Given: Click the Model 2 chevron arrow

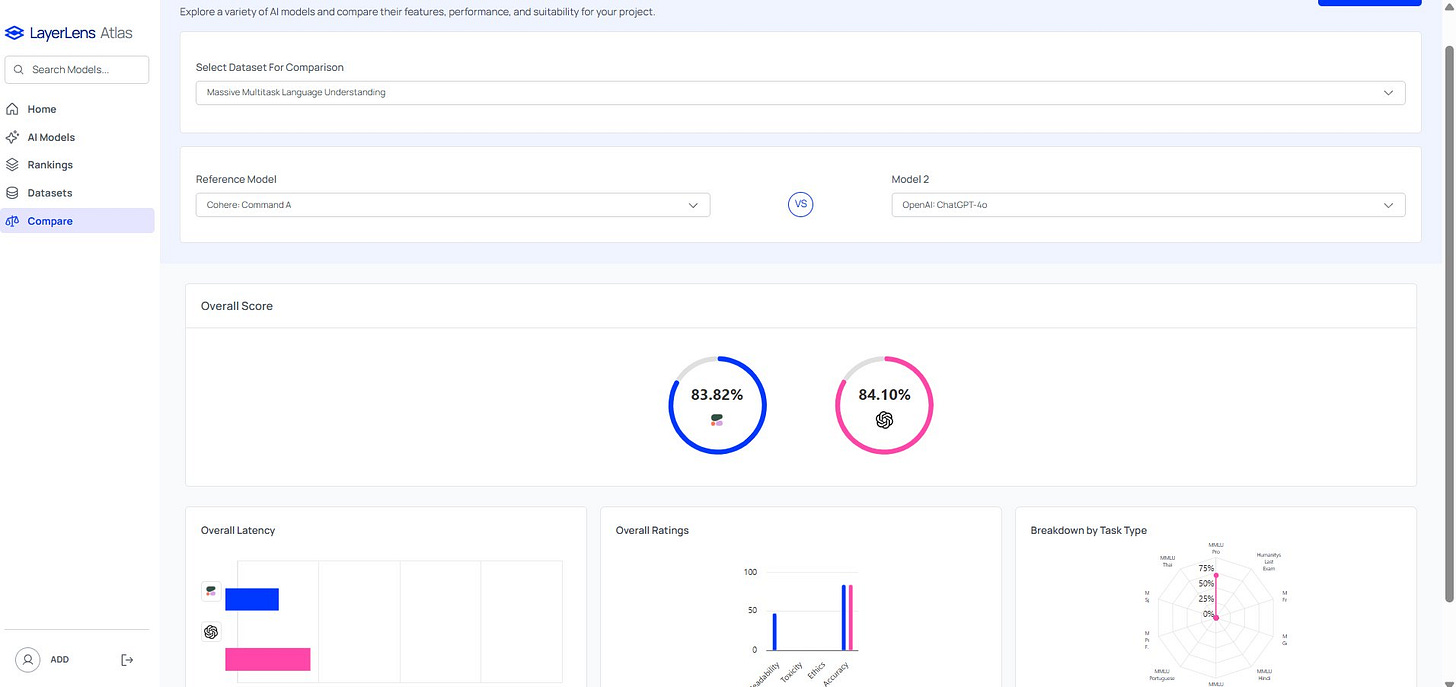Looking at the screenshot, I should tap(1388, 205).
